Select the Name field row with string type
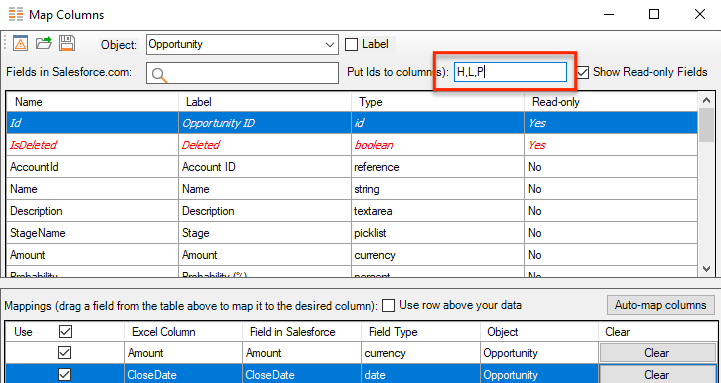This screenshot has height=383, width=721. tap(352, 189)
